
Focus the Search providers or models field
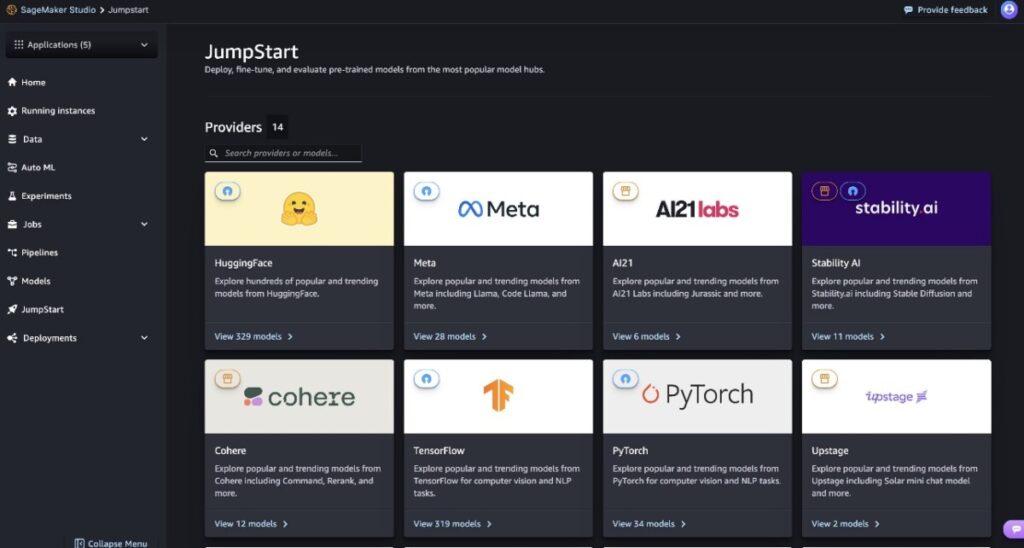point(283,153)
